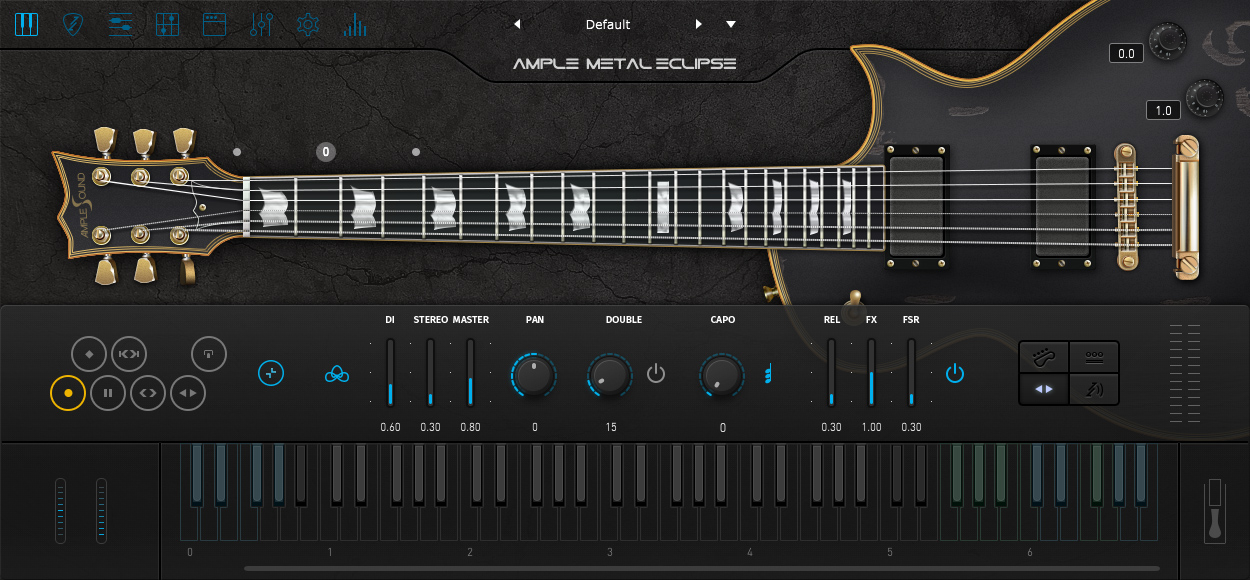Click the horizontal keyboard scrollbar
The width and height of the screenshot is (1250, 580).
(700, 569)
